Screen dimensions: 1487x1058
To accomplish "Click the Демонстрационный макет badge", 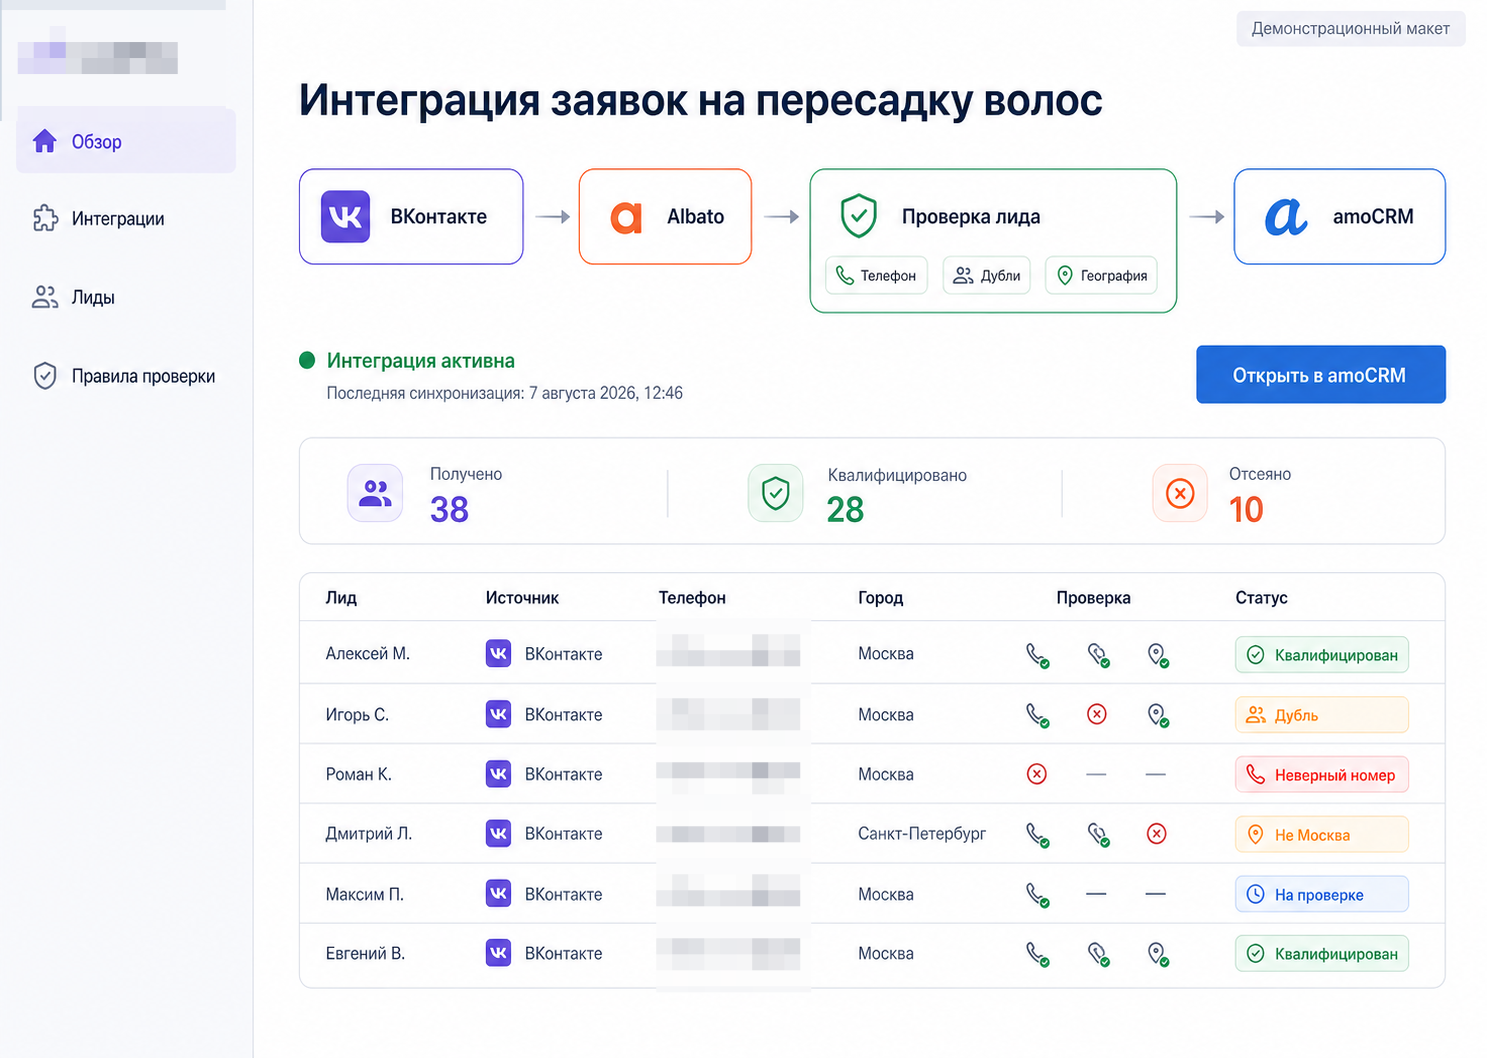I will (1351, 29).
